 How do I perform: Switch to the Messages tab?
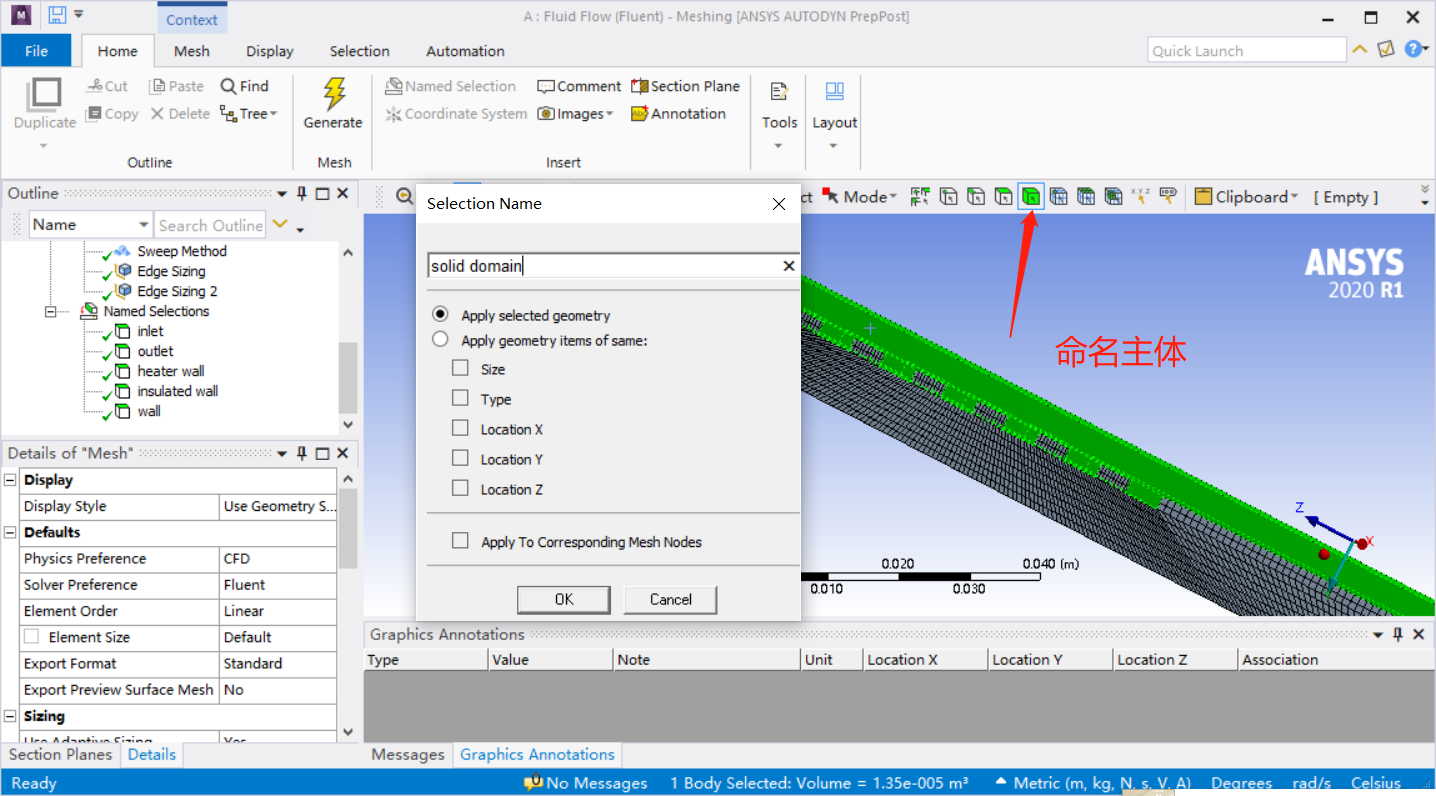coord(408,754)
